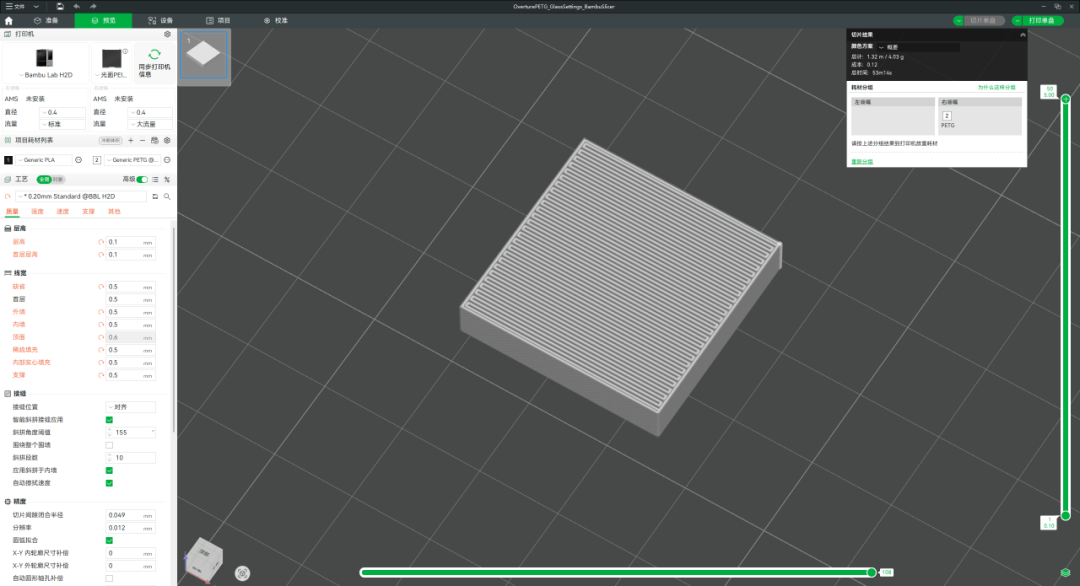Toggle 应用斜拼于内墙 checkbox
The height and width of the screenshot is (586, 1080).
point(110,470)
